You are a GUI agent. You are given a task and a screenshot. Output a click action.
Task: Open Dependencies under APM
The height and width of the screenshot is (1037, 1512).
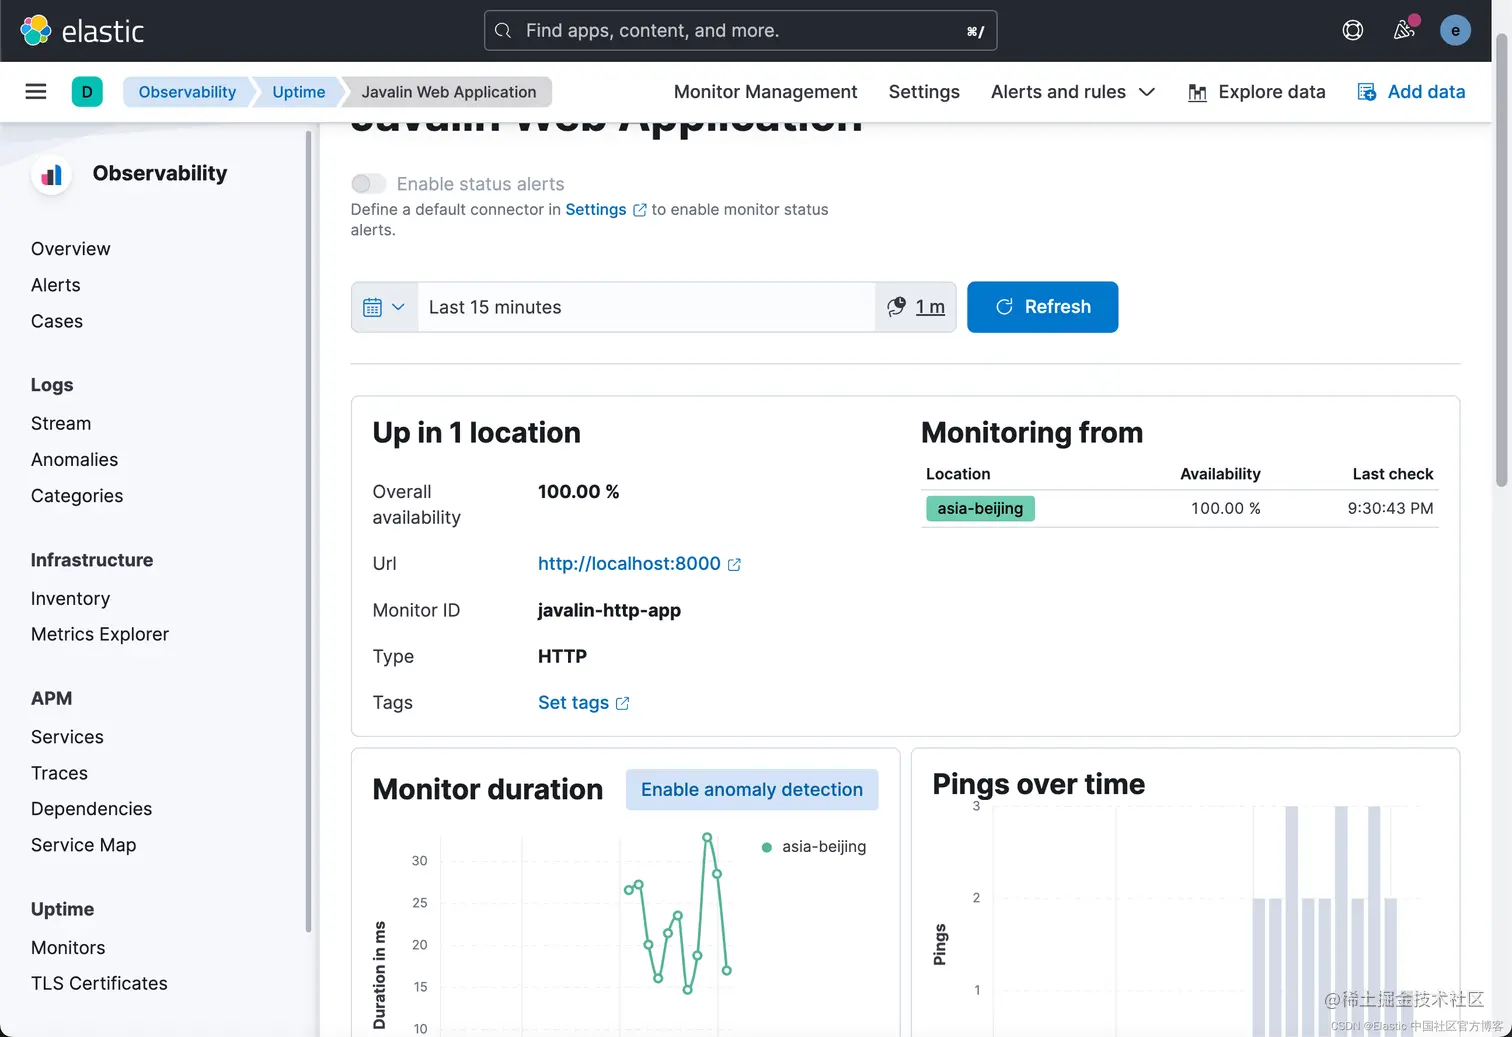92,809
